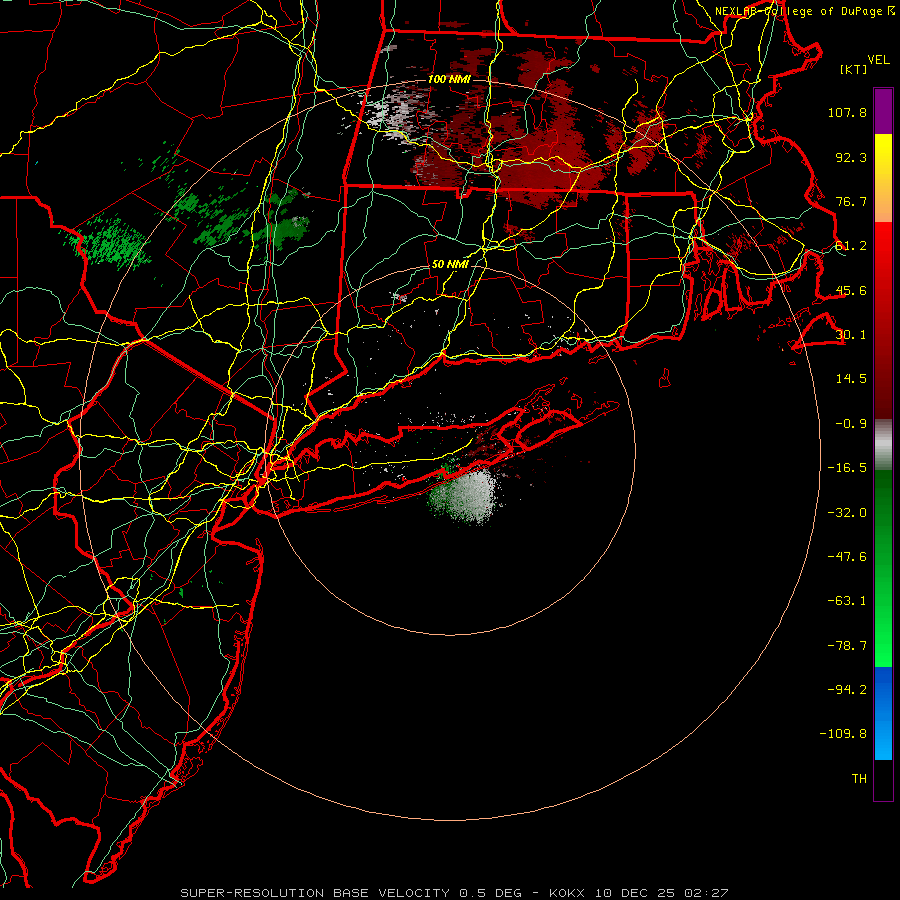Select the -32.0 legend value

847,512
